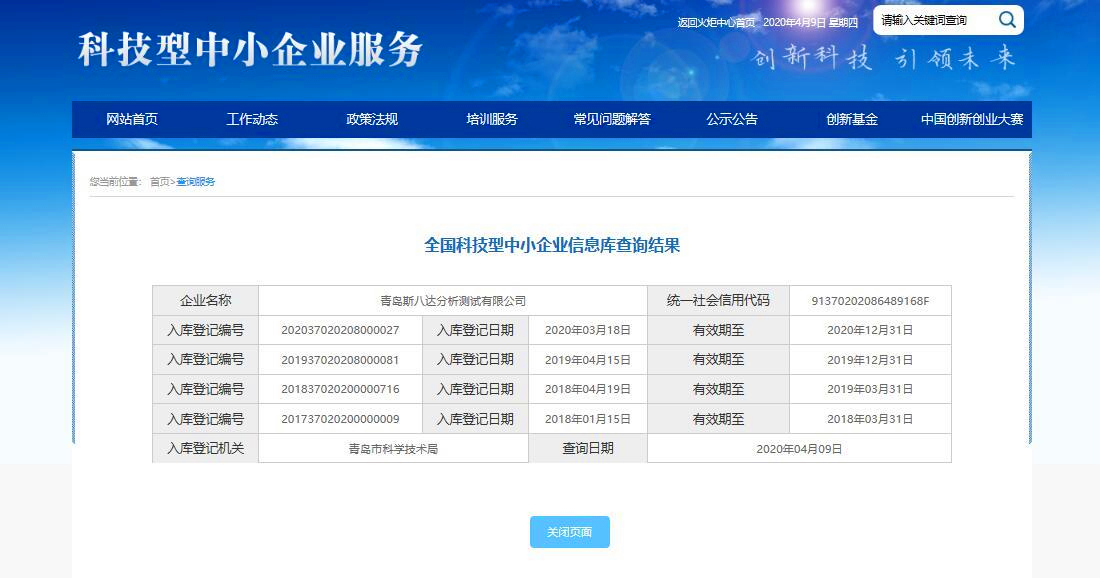Select credit code 91370202086489168F
This screenshot has height=578, width=1100.
[870, 301]
